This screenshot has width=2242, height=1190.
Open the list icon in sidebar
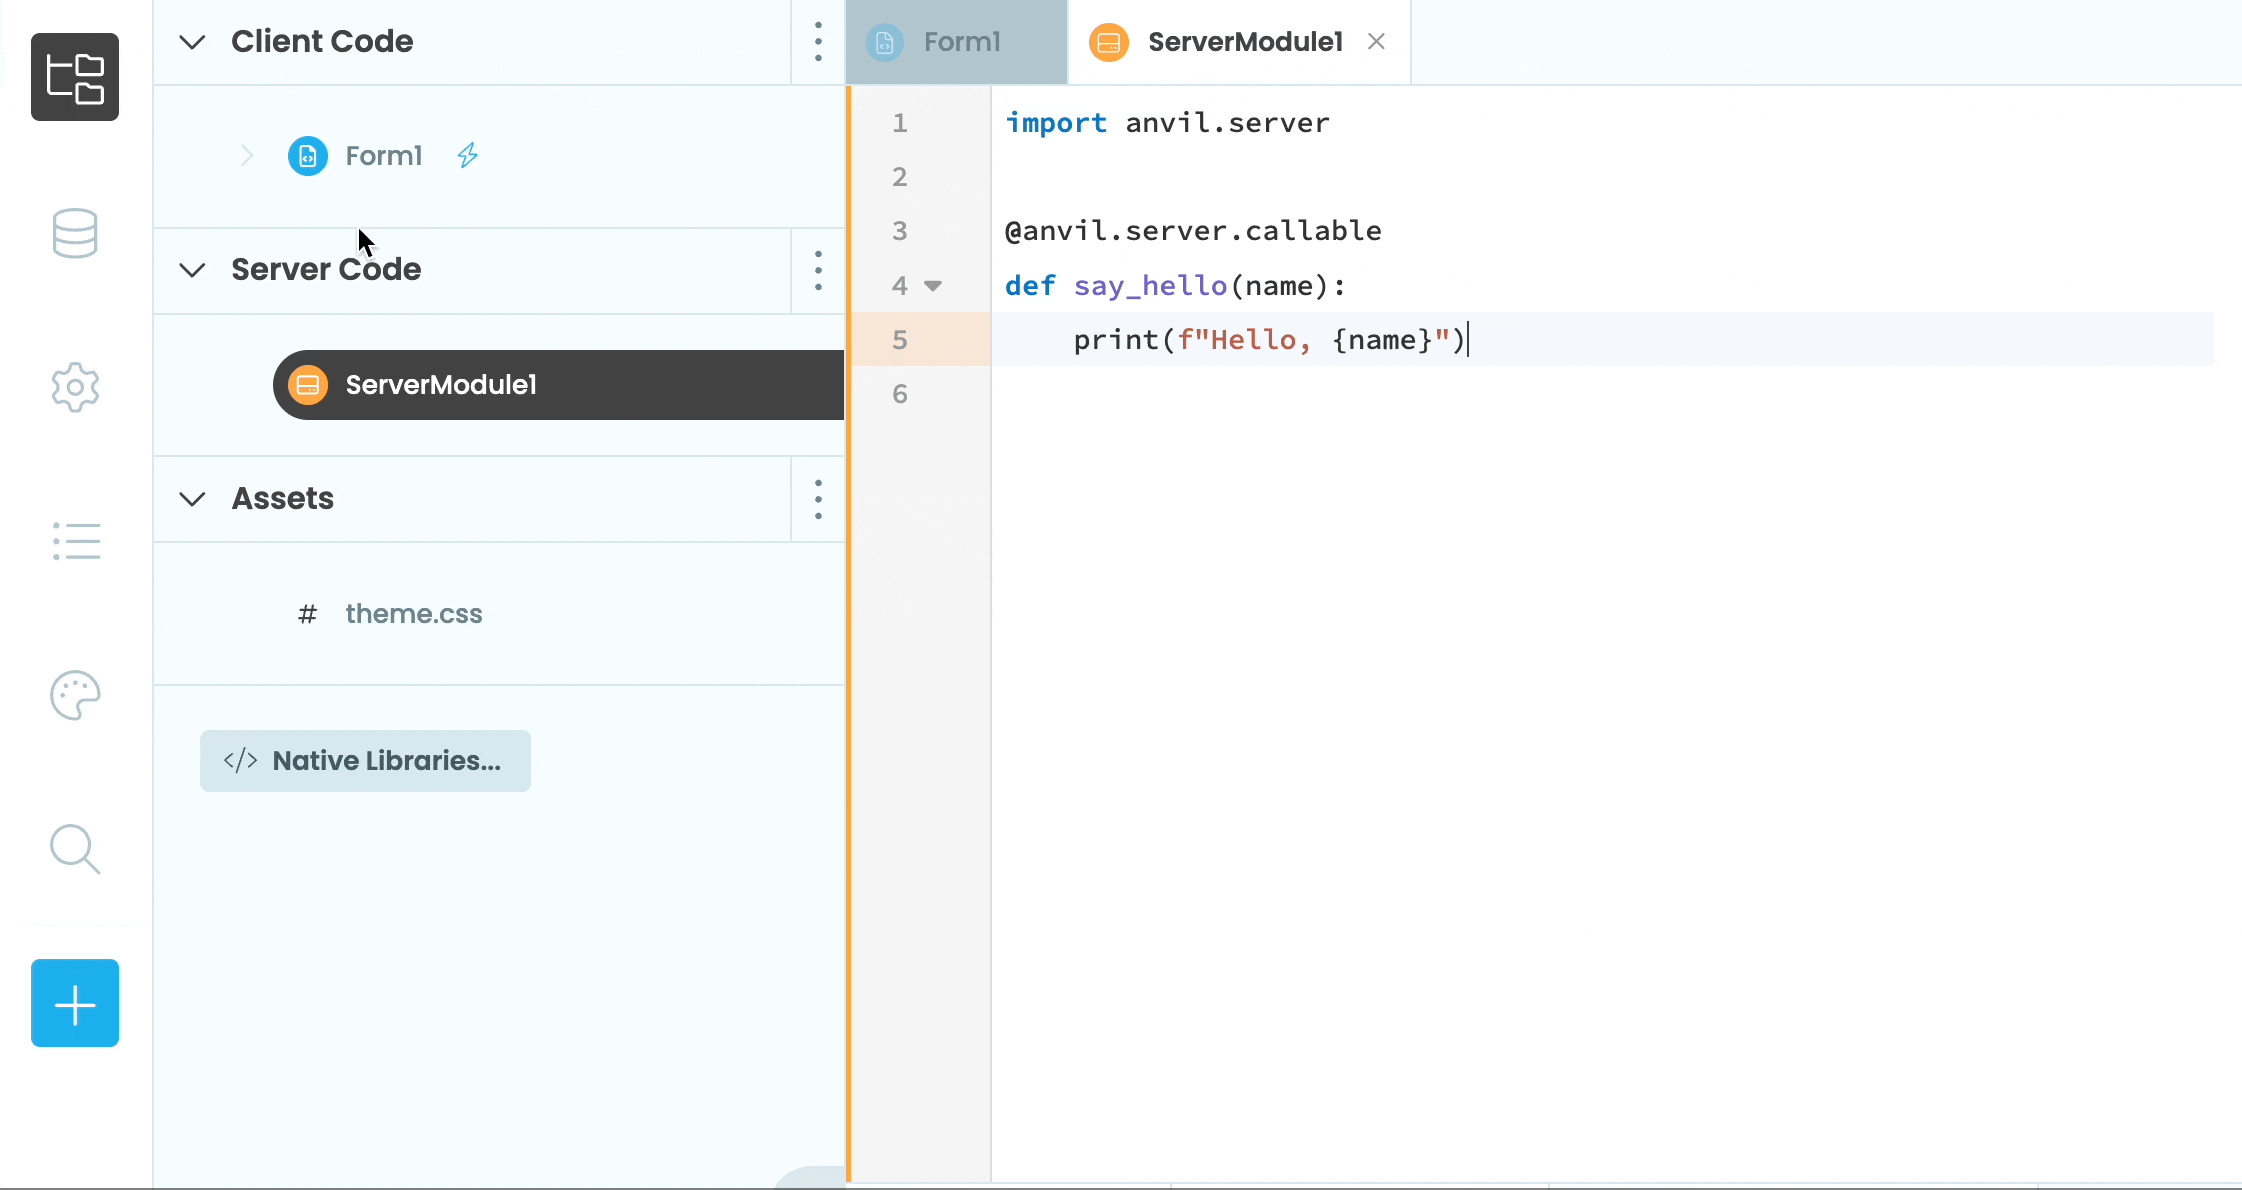point(76,541)
